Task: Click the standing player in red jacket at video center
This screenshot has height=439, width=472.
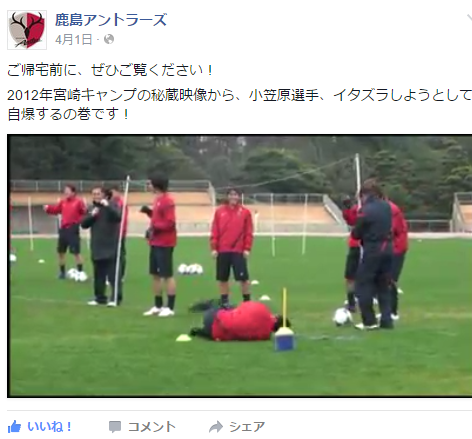Action: tap(231, 247)
